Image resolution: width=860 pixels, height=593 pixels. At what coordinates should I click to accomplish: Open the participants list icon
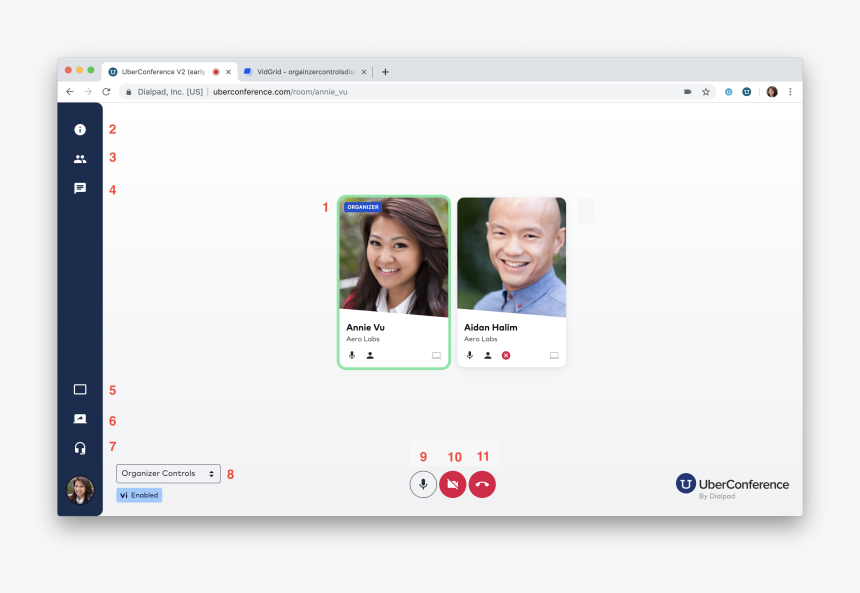80,159
